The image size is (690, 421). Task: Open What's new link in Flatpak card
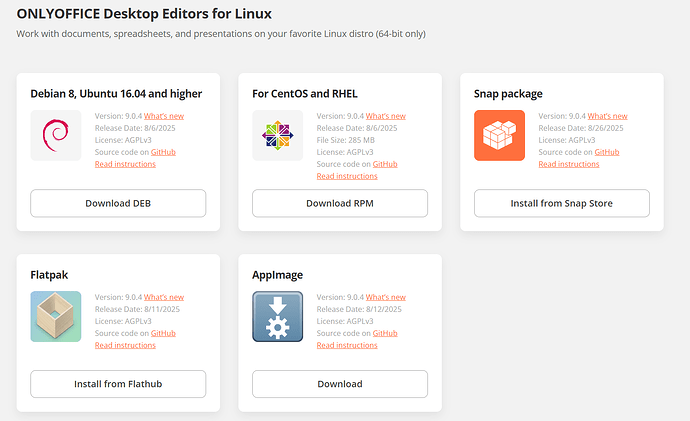pyautogui.click(x=164, y=297)
